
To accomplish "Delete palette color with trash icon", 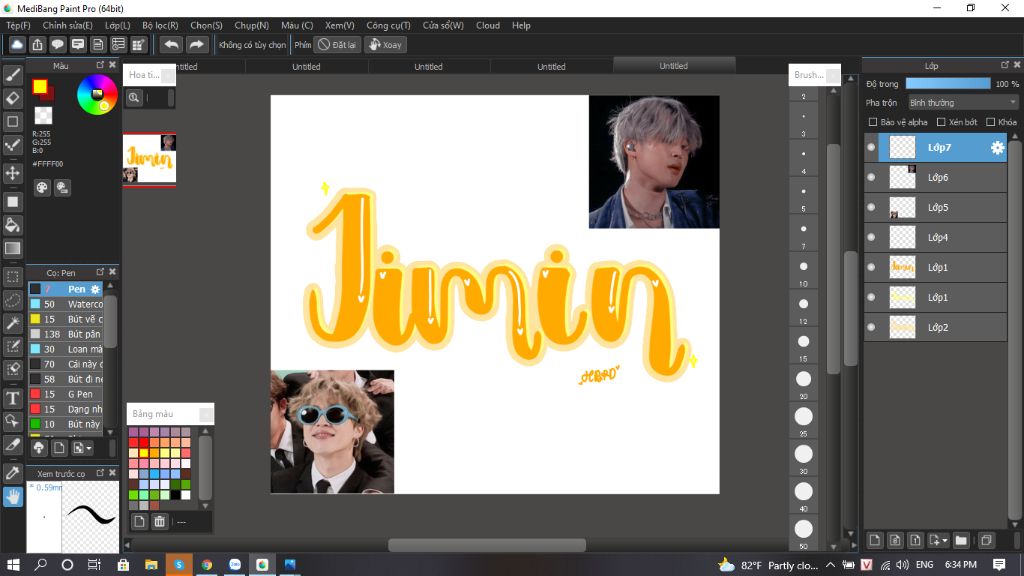I will point(159,521).
